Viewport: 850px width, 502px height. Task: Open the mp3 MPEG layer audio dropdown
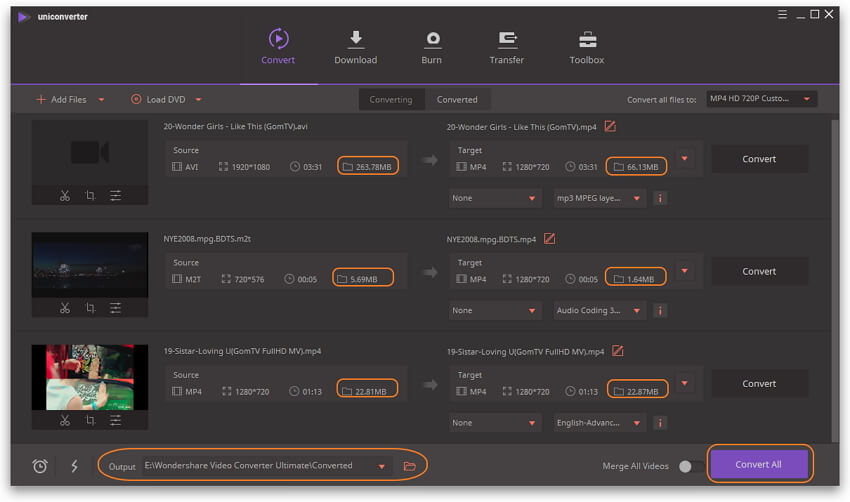600,198
